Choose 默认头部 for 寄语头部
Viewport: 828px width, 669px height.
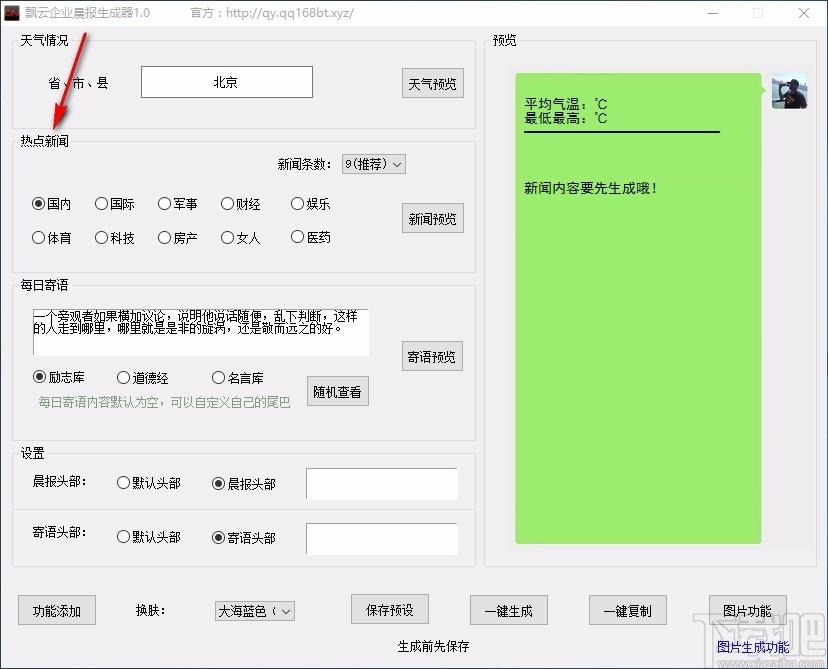(149, 537)
